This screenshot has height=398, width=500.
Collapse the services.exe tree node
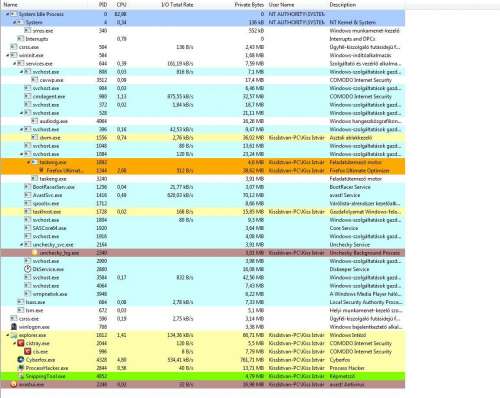tap(15, 63)
